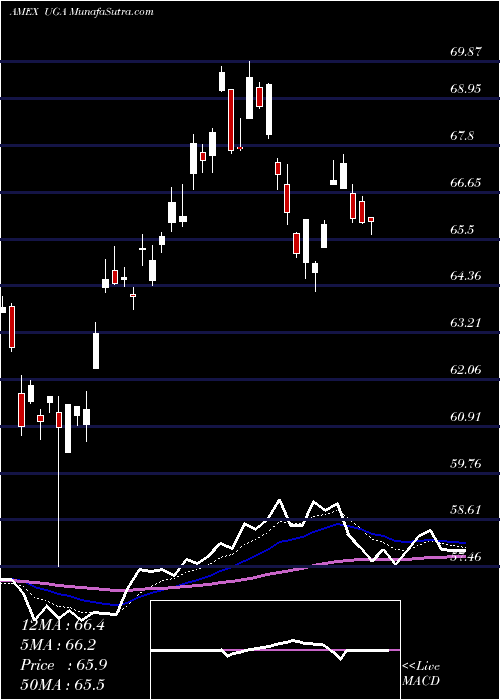Select the 69.87 price level label
Screen dimensions: 500x700
466,51
